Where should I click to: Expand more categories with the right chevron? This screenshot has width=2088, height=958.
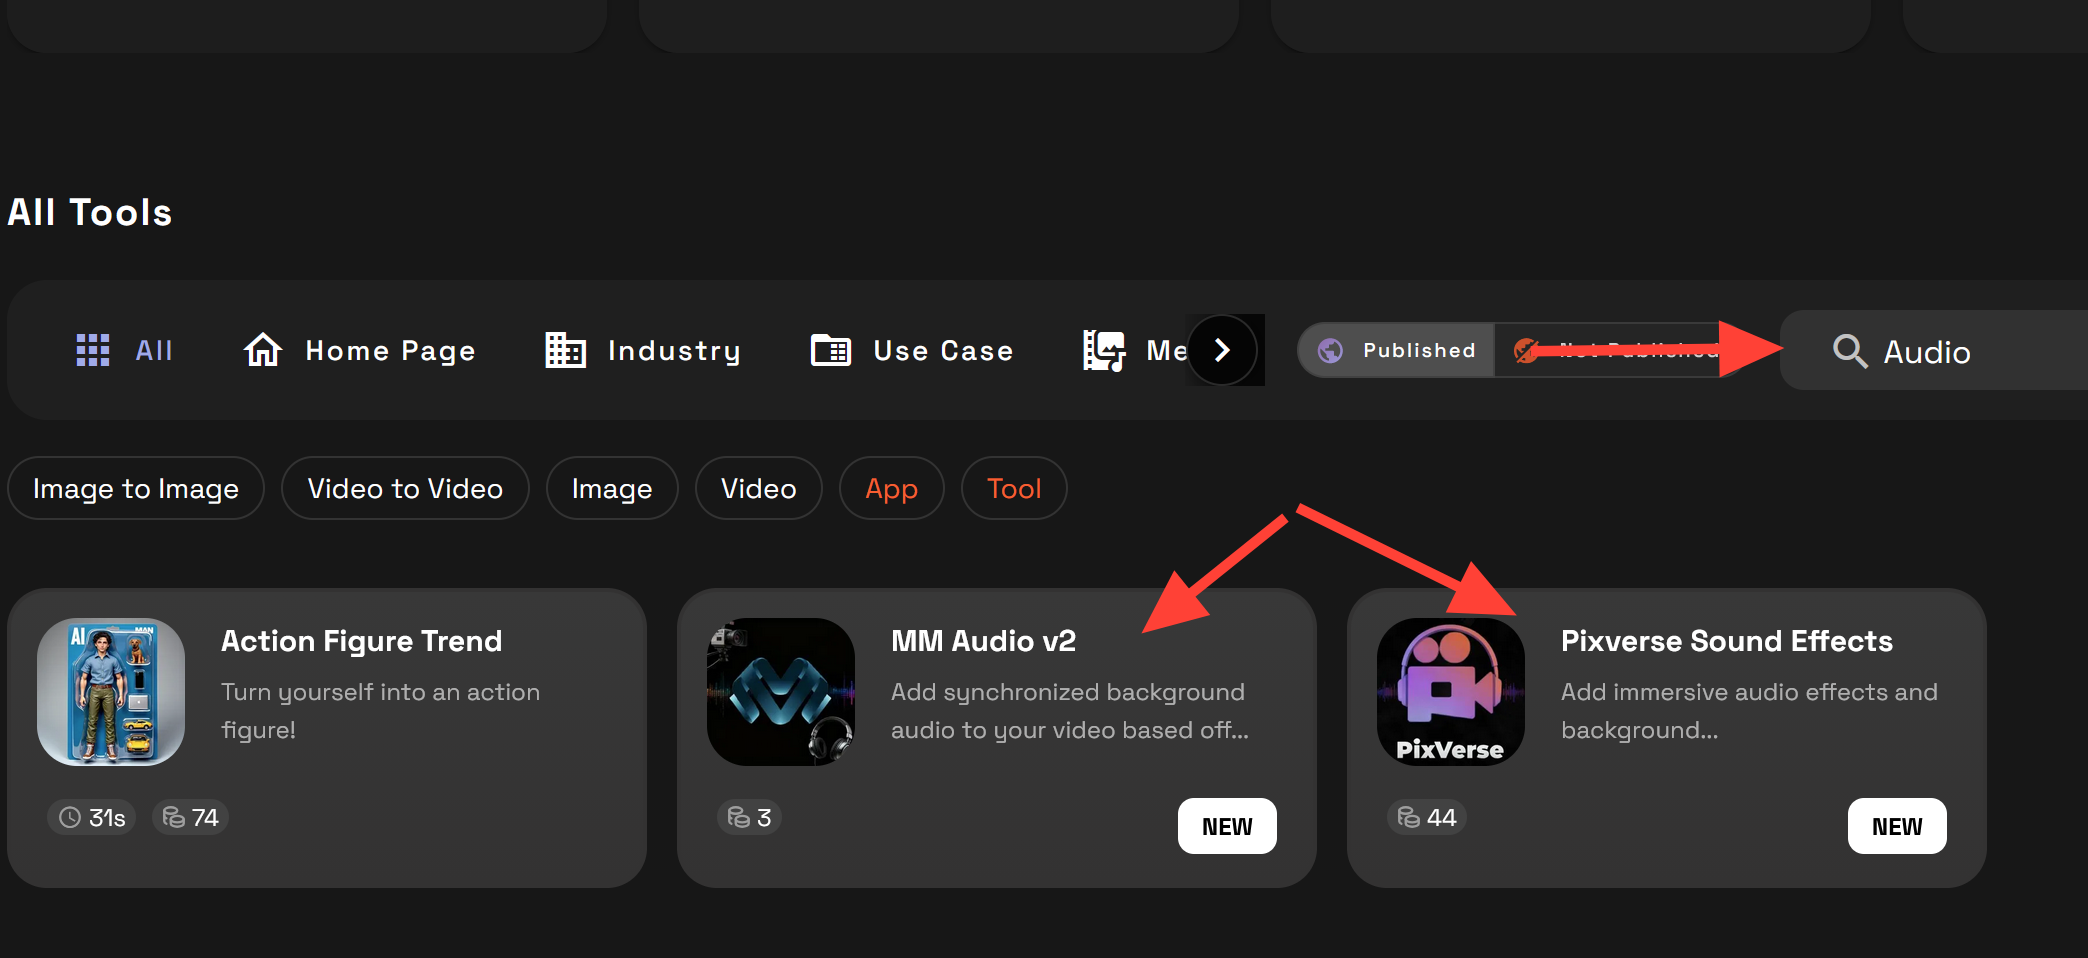1222,350
